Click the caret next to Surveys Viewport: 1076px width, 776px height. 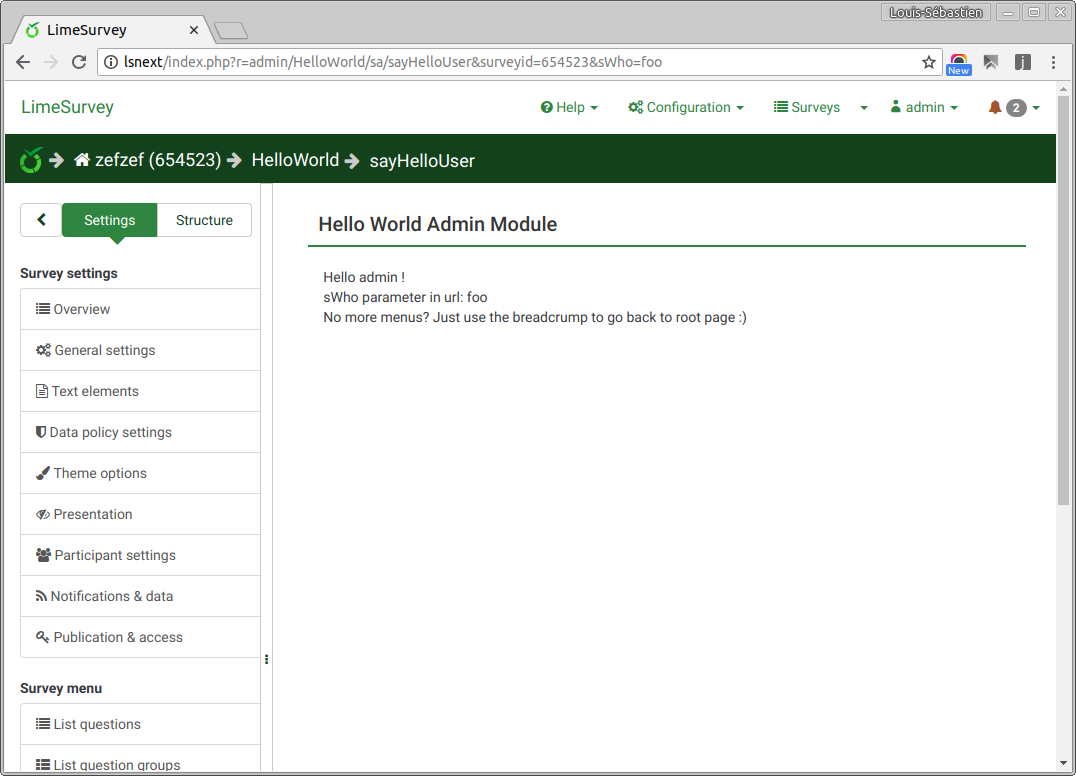(x=864, y=108)
